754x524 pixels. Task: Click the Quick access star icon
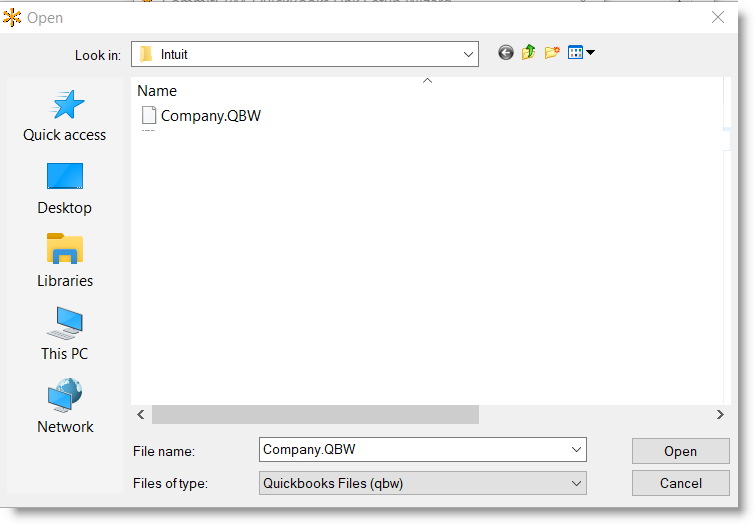66,105
